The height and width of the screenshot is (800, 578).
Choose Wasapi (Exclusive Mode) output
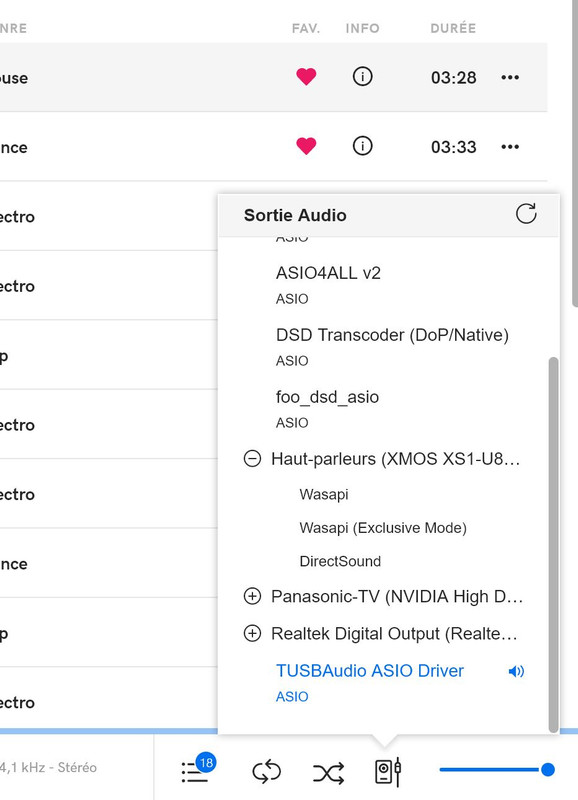(383, 528)
